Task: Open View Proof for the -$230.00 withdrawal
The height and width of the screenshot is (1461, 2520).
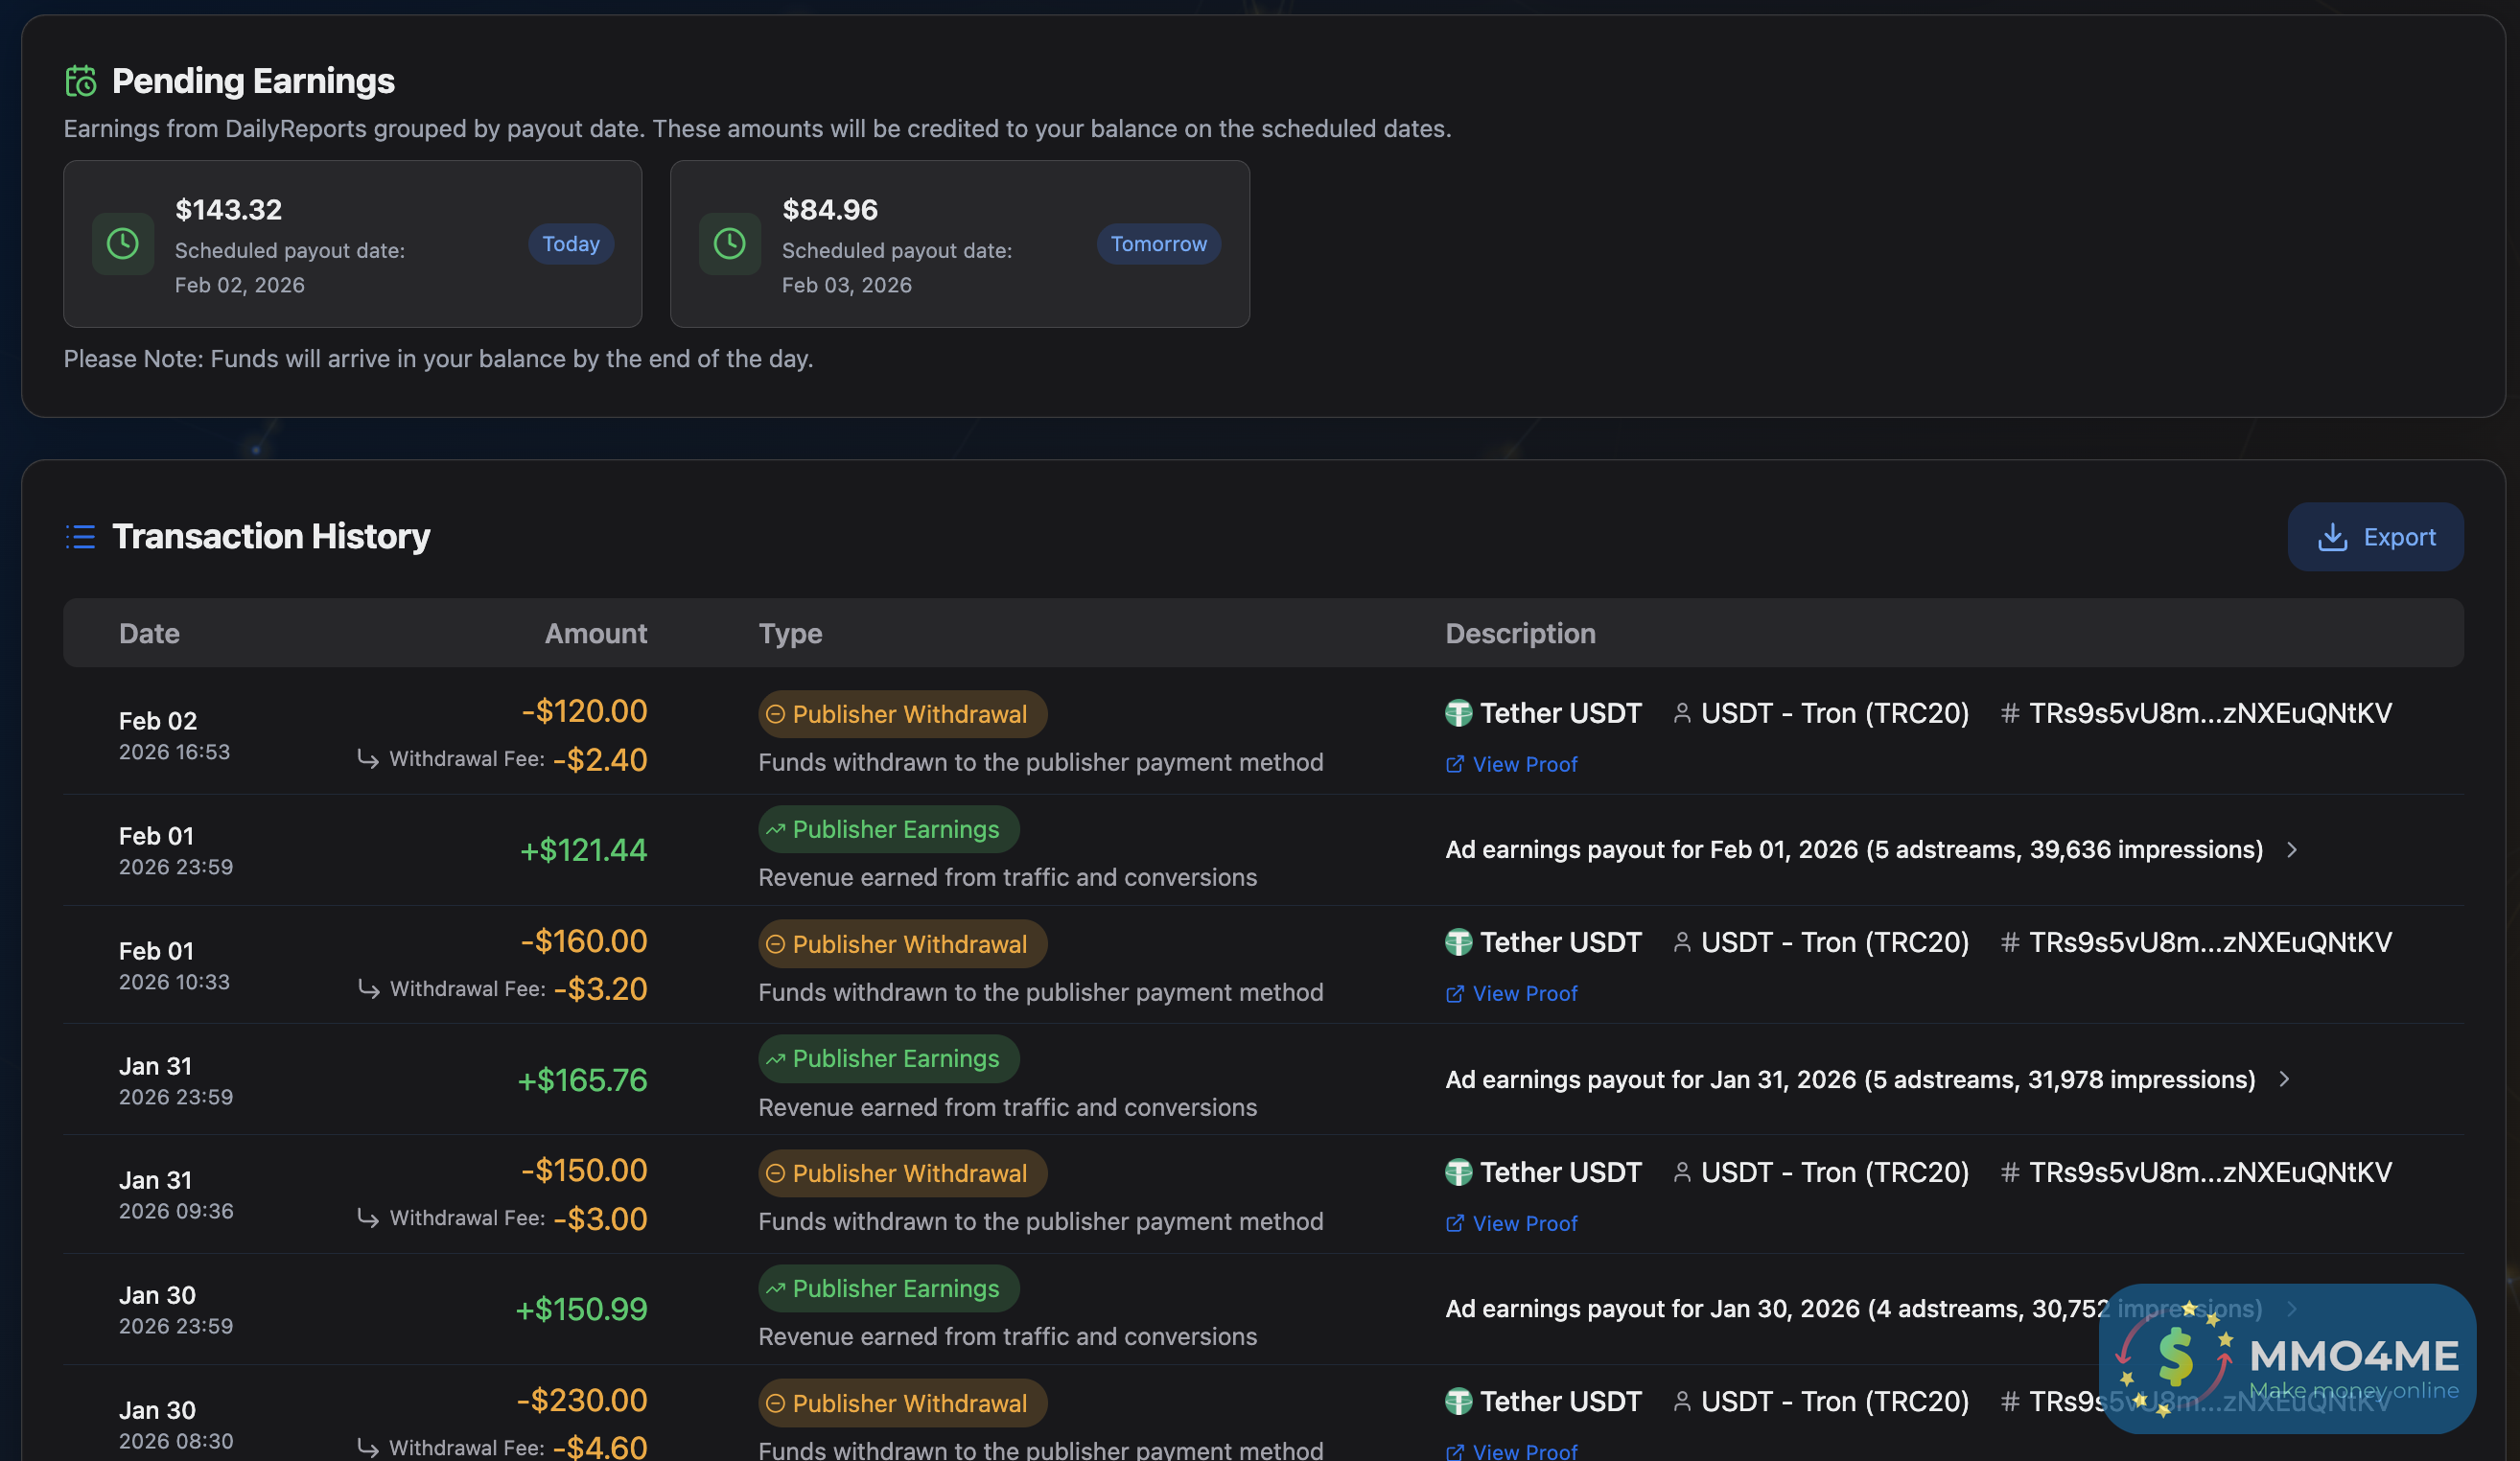Action: click(x=1511, y=1451)
